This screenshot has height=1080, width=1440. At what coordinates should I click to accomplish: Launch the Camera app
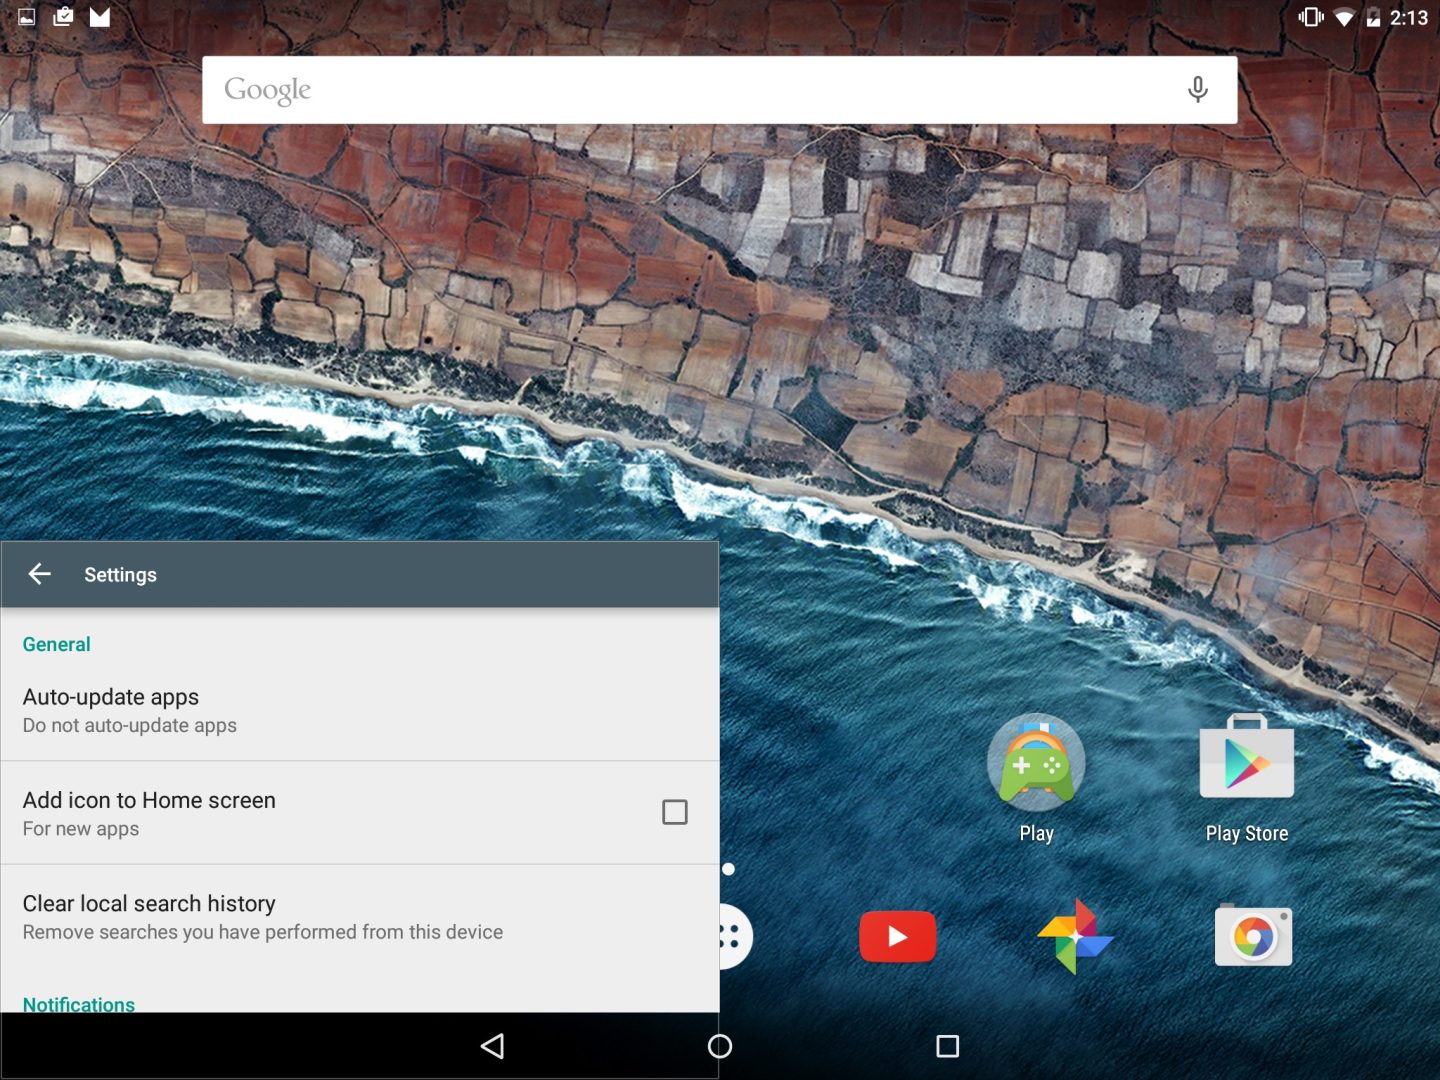point(1253,935)
